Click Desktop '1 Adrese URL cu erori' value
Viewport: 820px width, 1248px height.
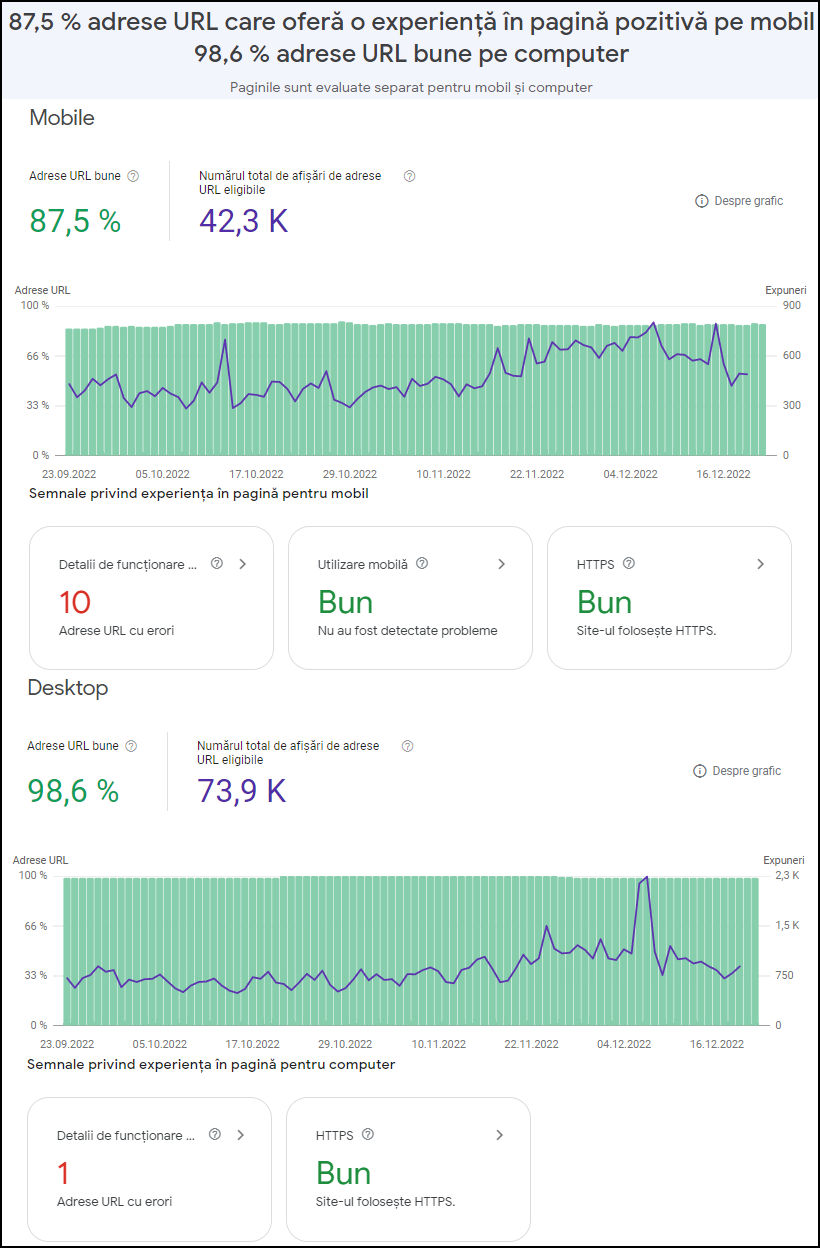pyautogui.click(x=64, y=1173)
